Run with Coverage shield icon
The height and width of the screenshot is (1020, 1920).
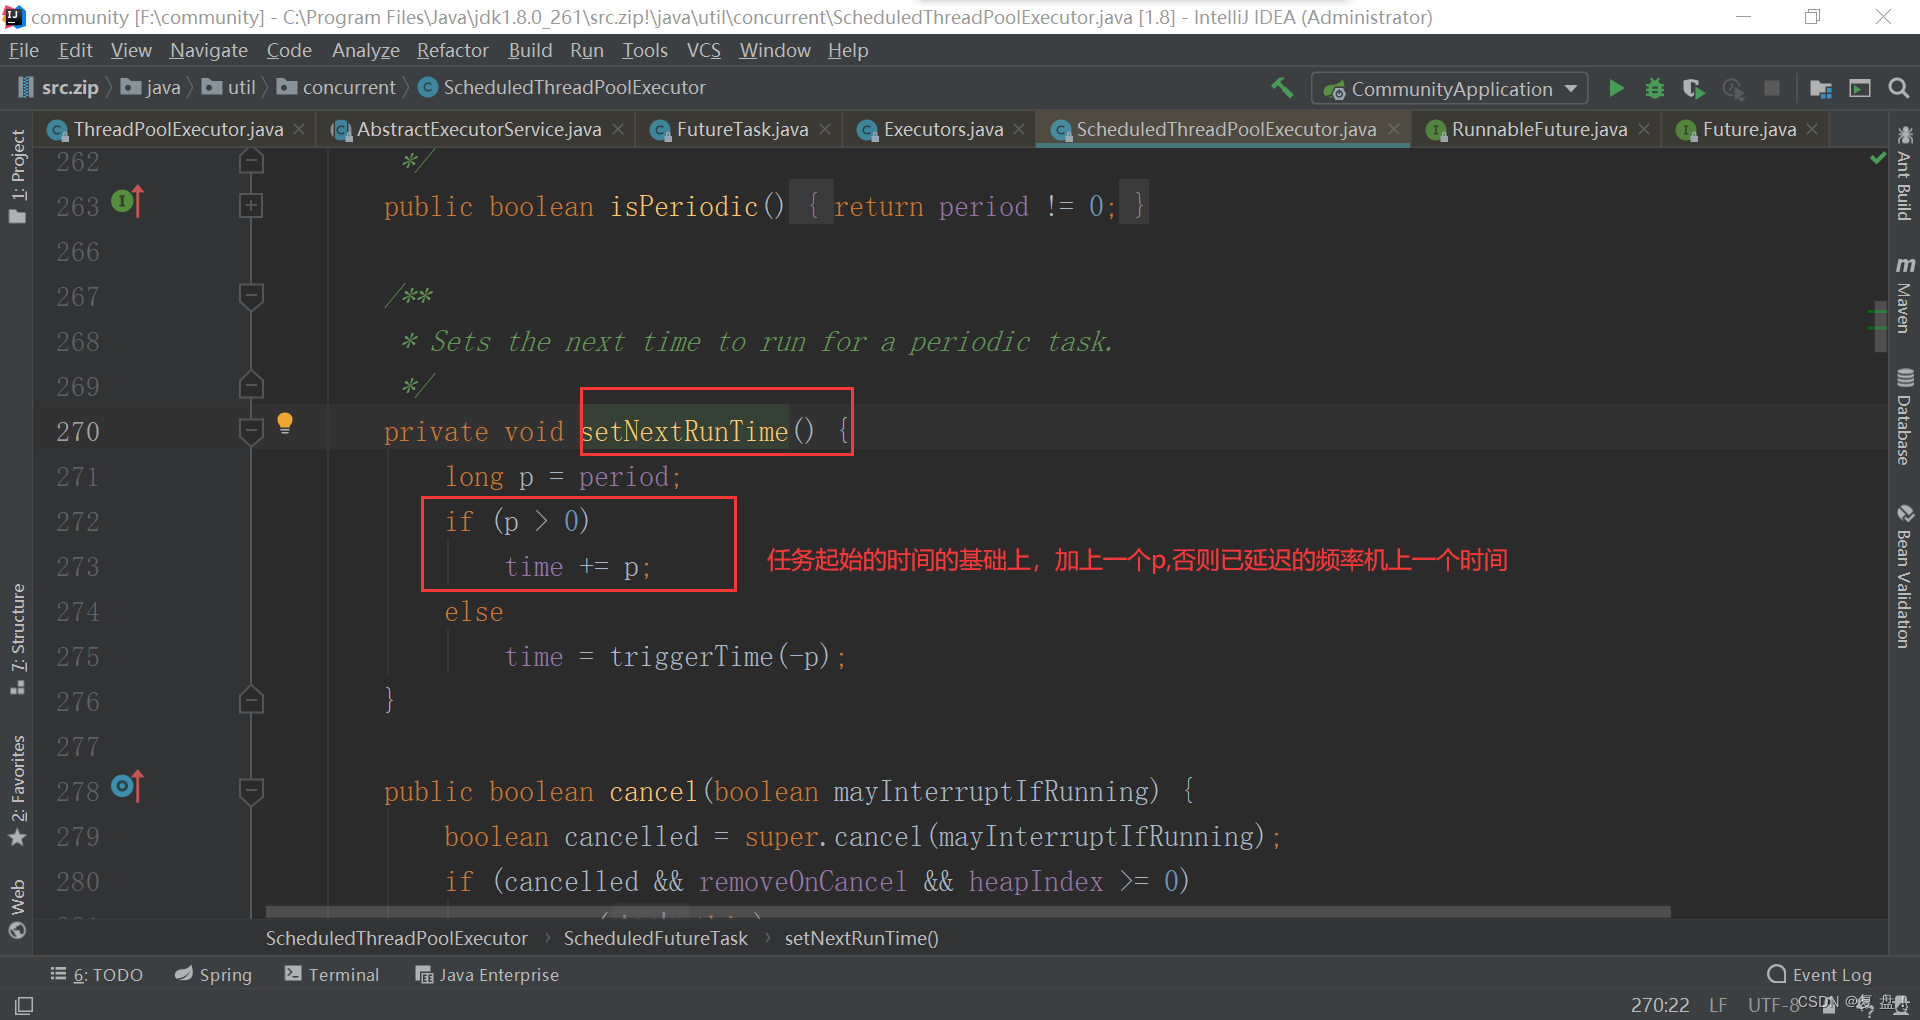[x=1693, y=88]
